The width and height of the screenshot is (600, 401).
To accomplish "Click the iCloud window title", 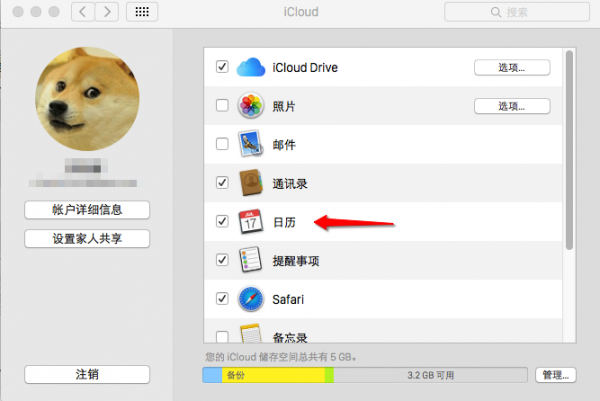I will tap(301, 12).
